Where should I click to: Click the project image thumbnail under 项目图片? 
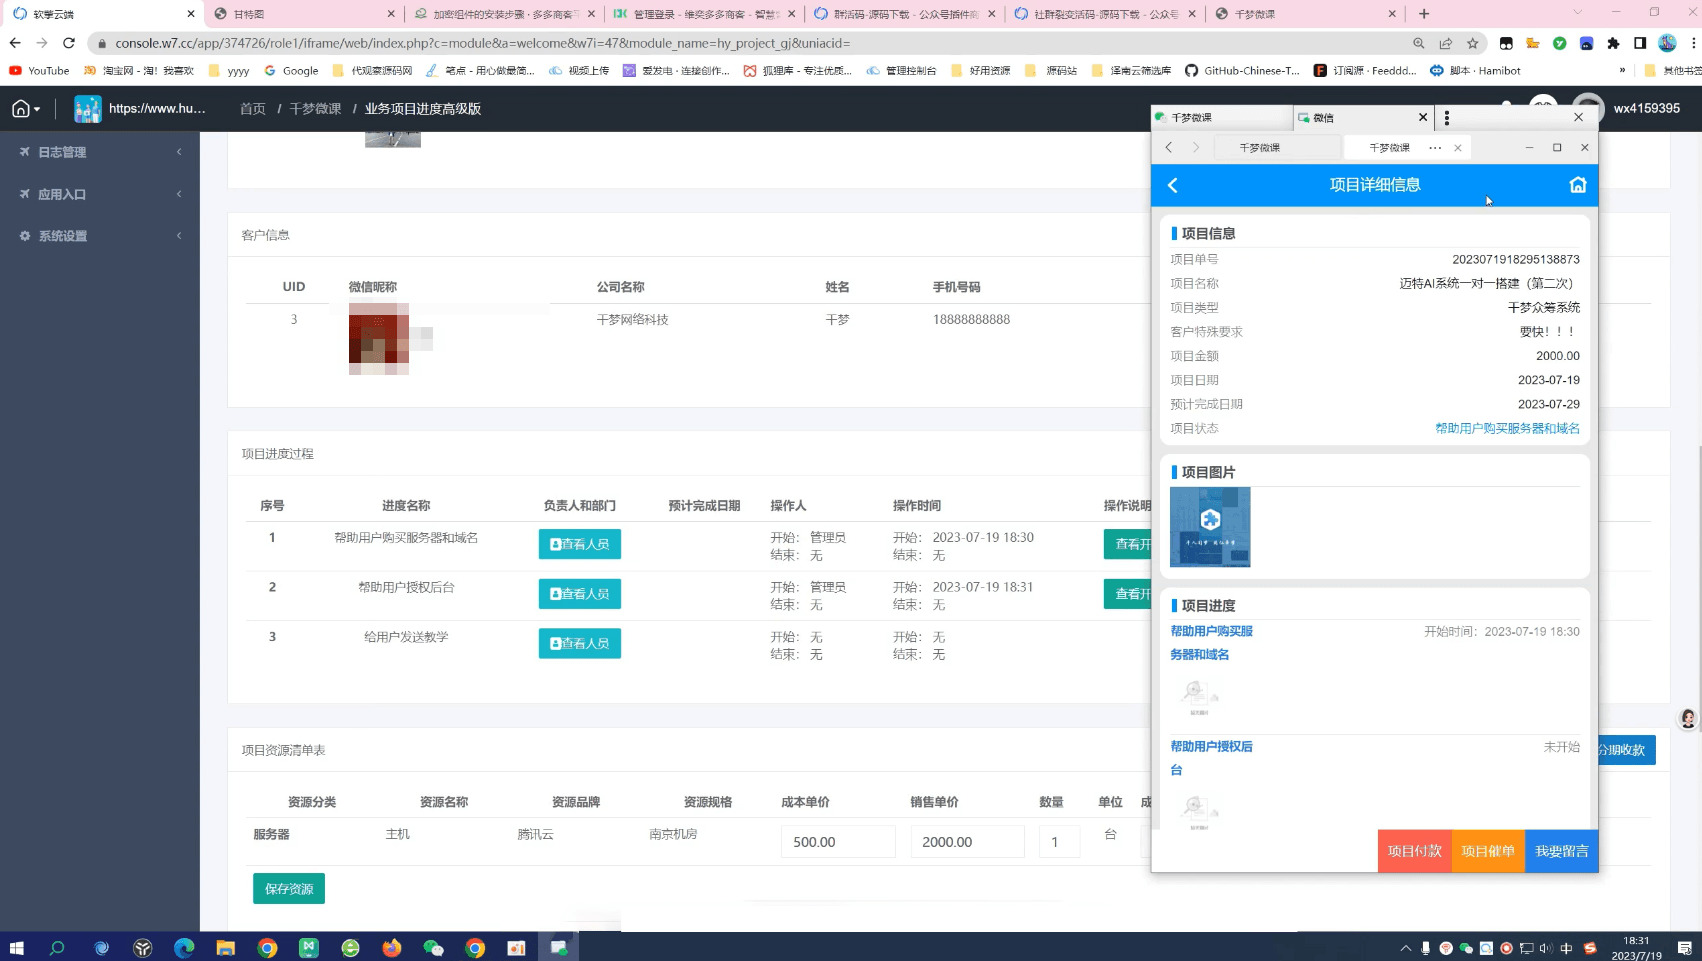click(x=1210, y=527)
